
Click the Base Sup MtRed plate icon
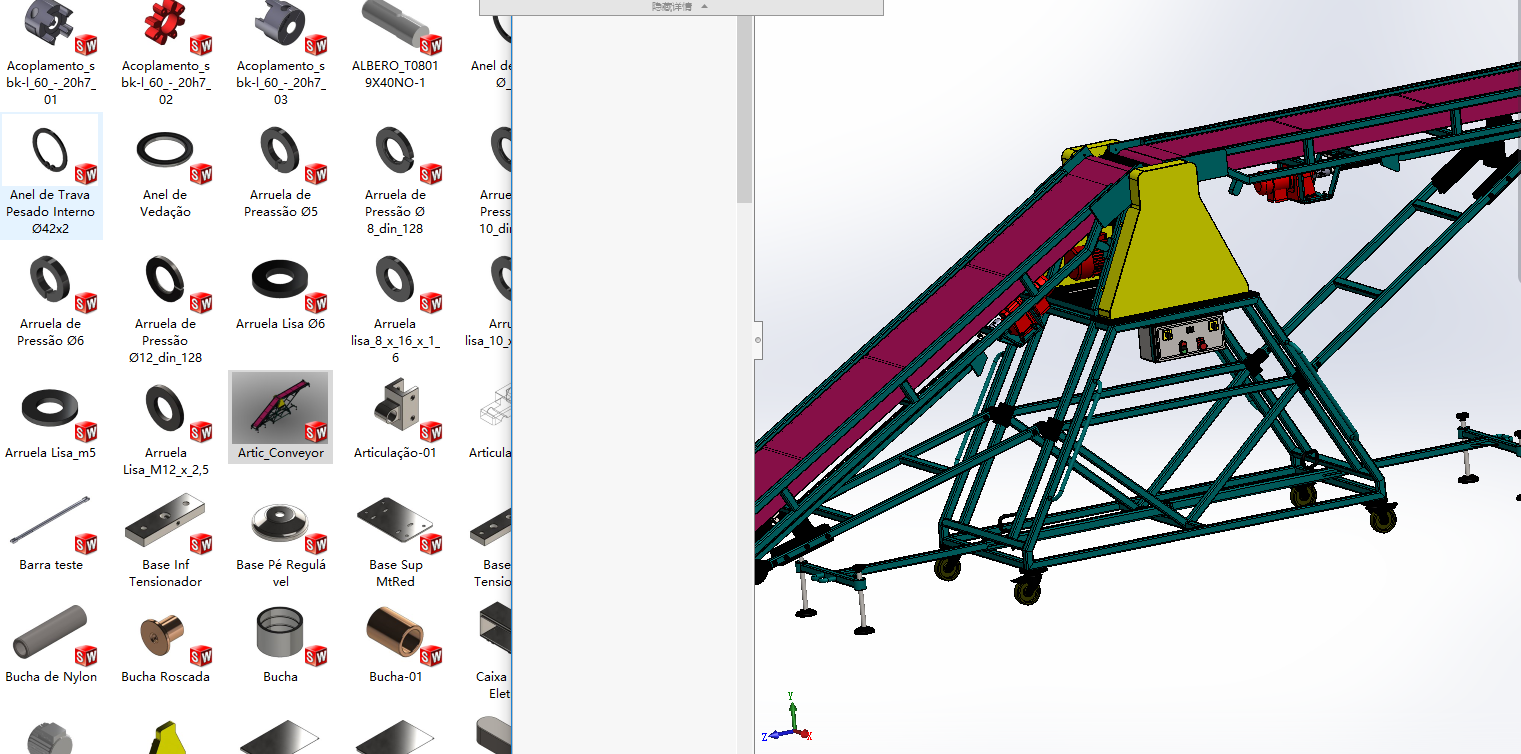click(396, 522)
